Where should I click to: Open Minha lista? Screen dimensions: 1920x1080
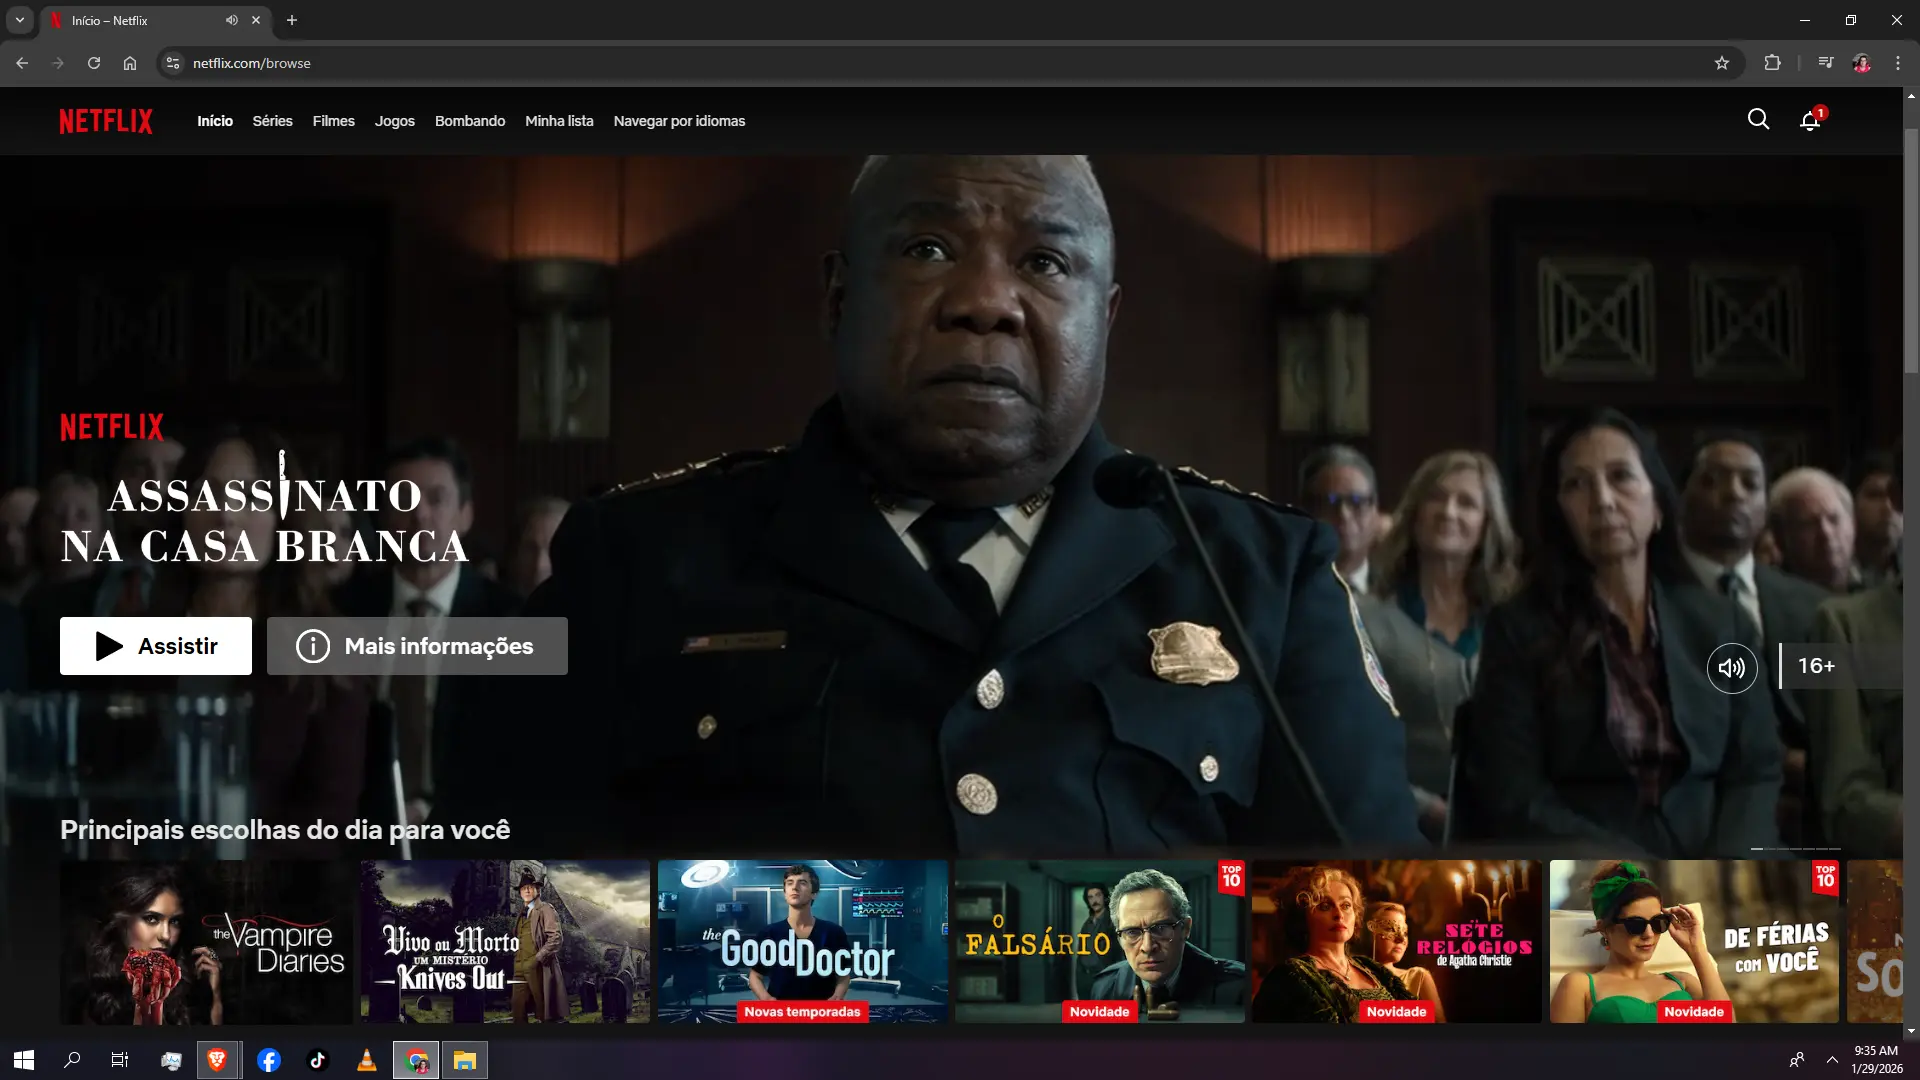(559, 121)
